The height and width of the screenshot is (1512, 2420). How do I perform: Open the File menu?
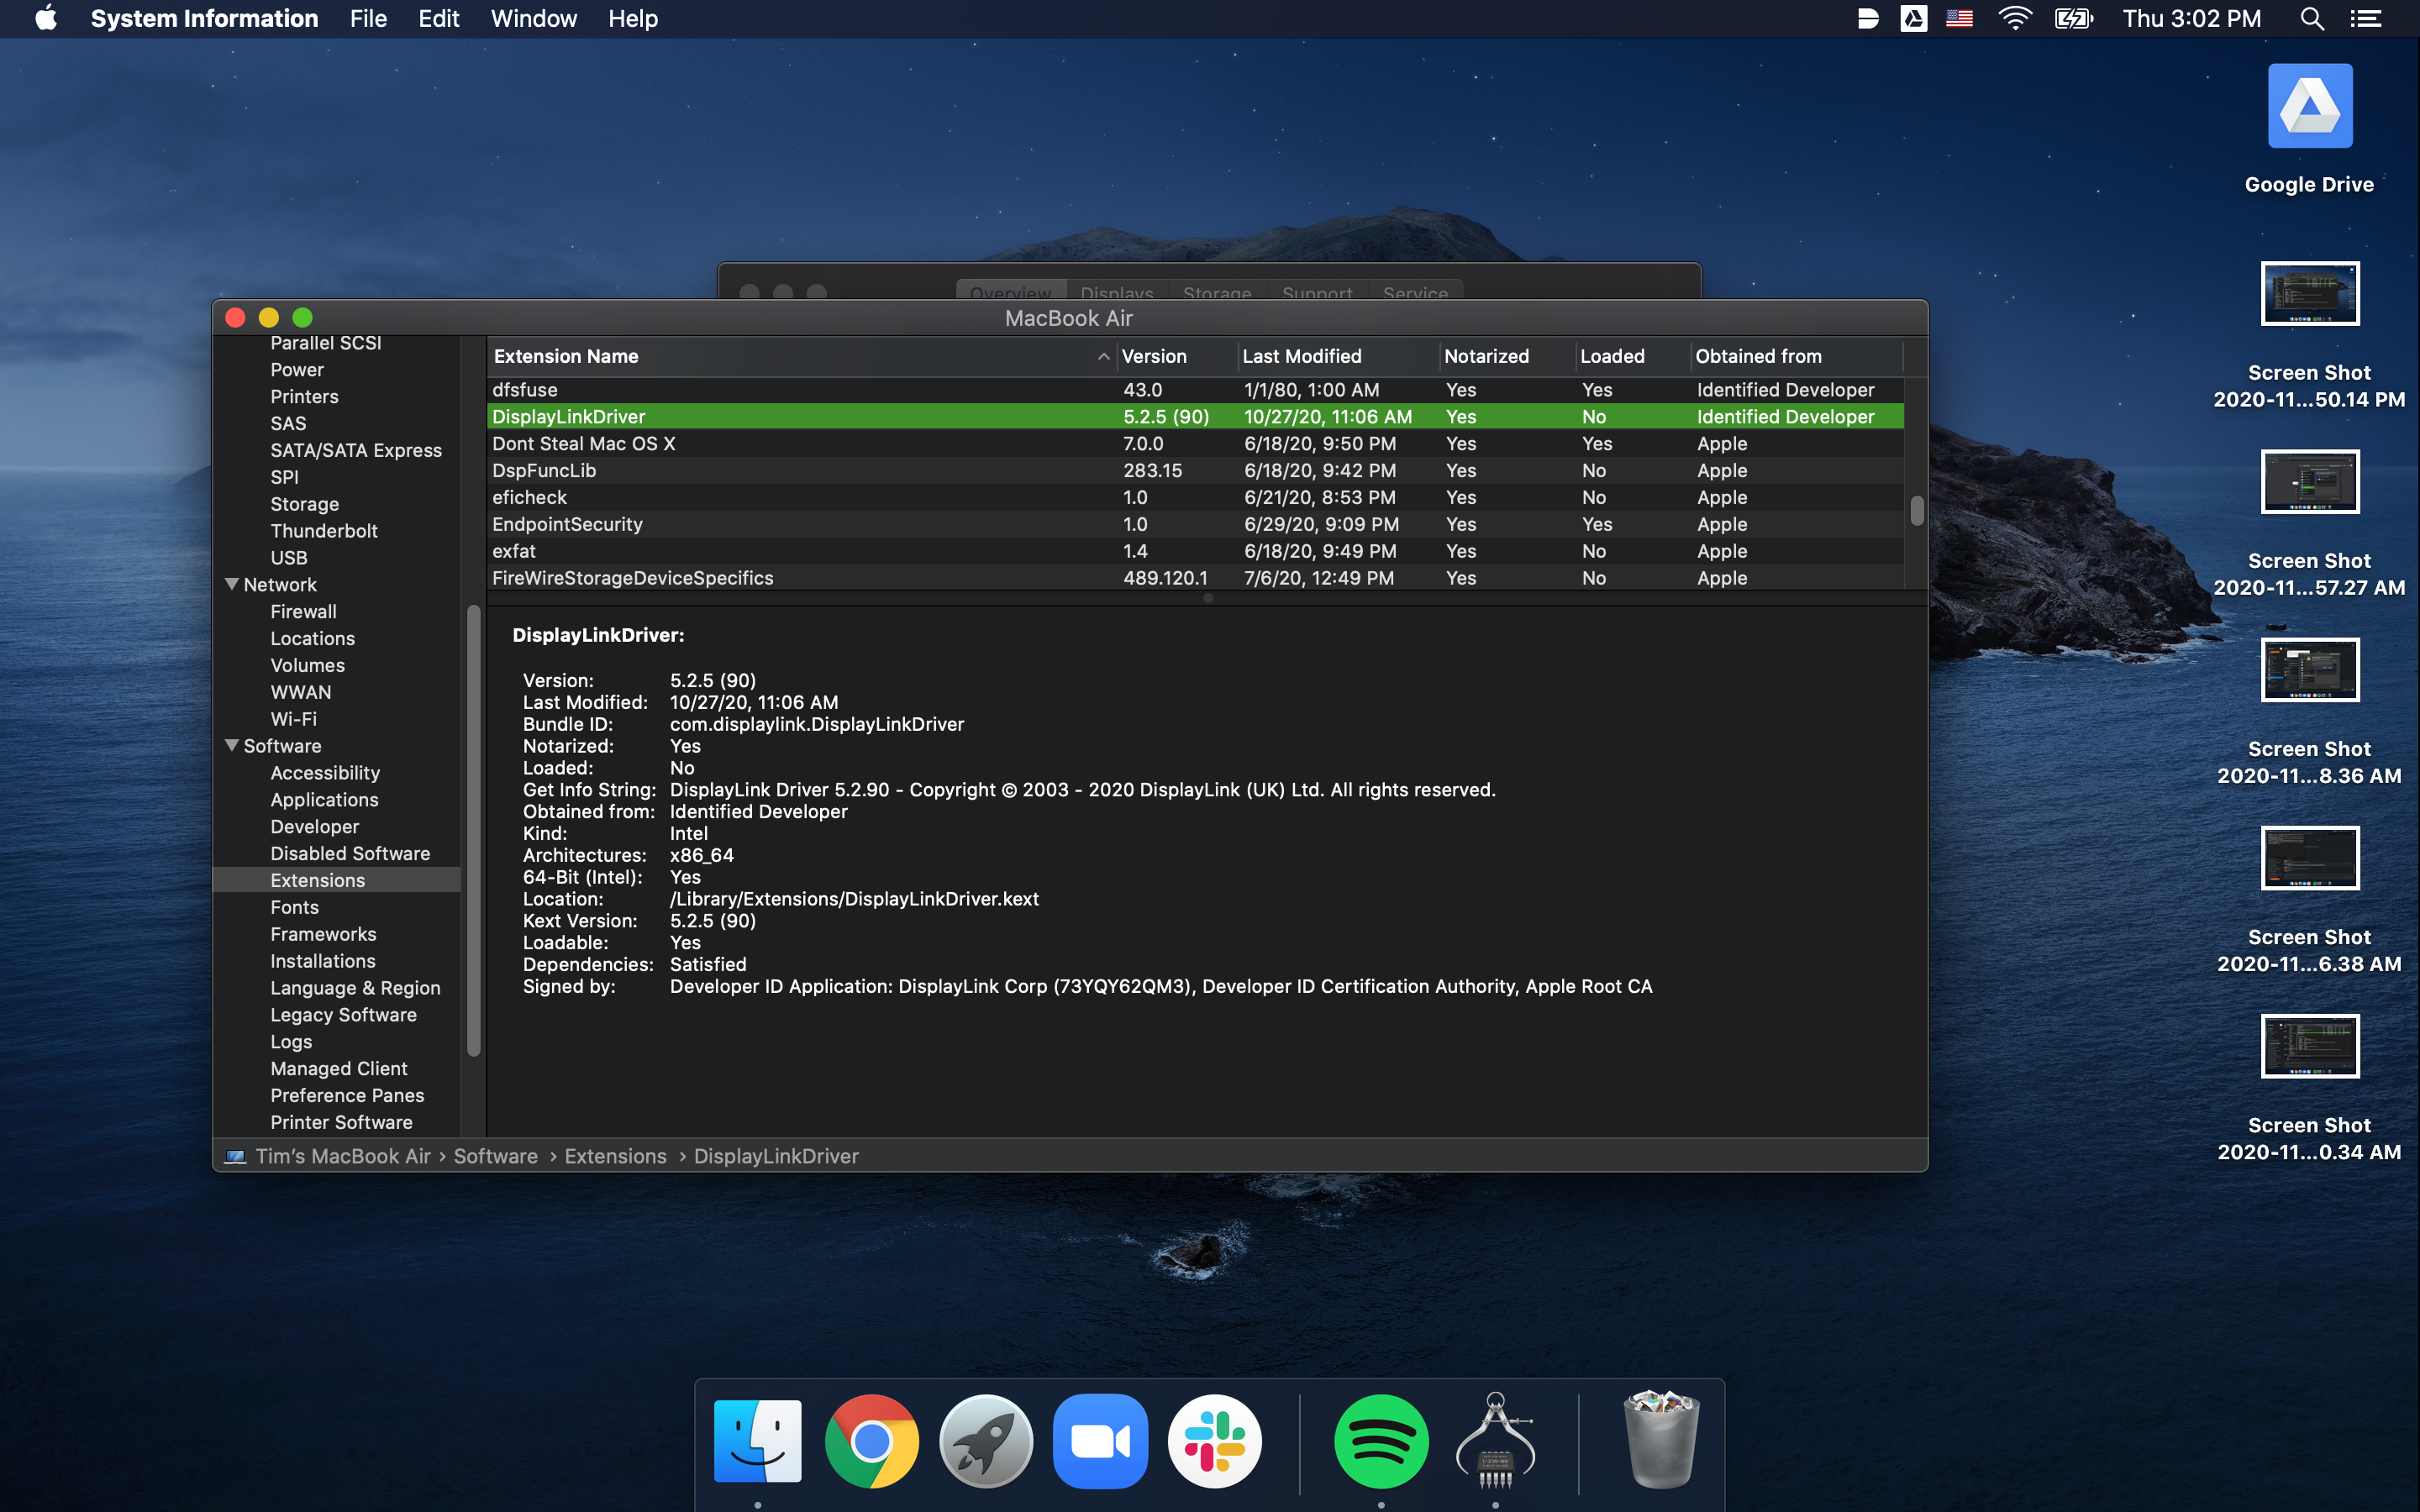(368, 18)
